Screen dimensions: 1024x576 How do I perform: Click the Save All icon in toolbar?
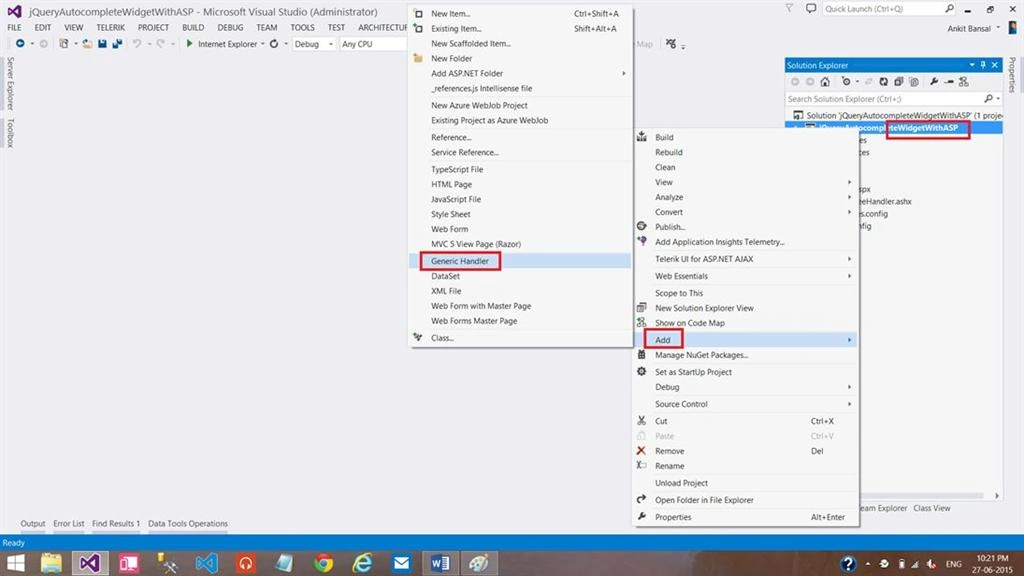coord(117,44)
